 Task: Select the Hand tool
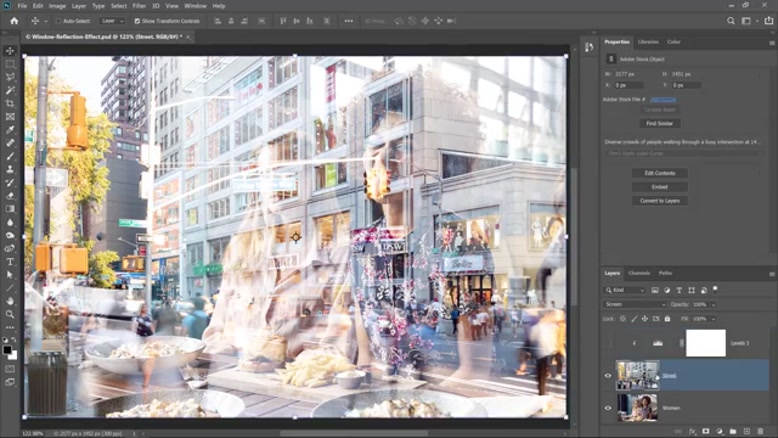[x=10, y=300]
